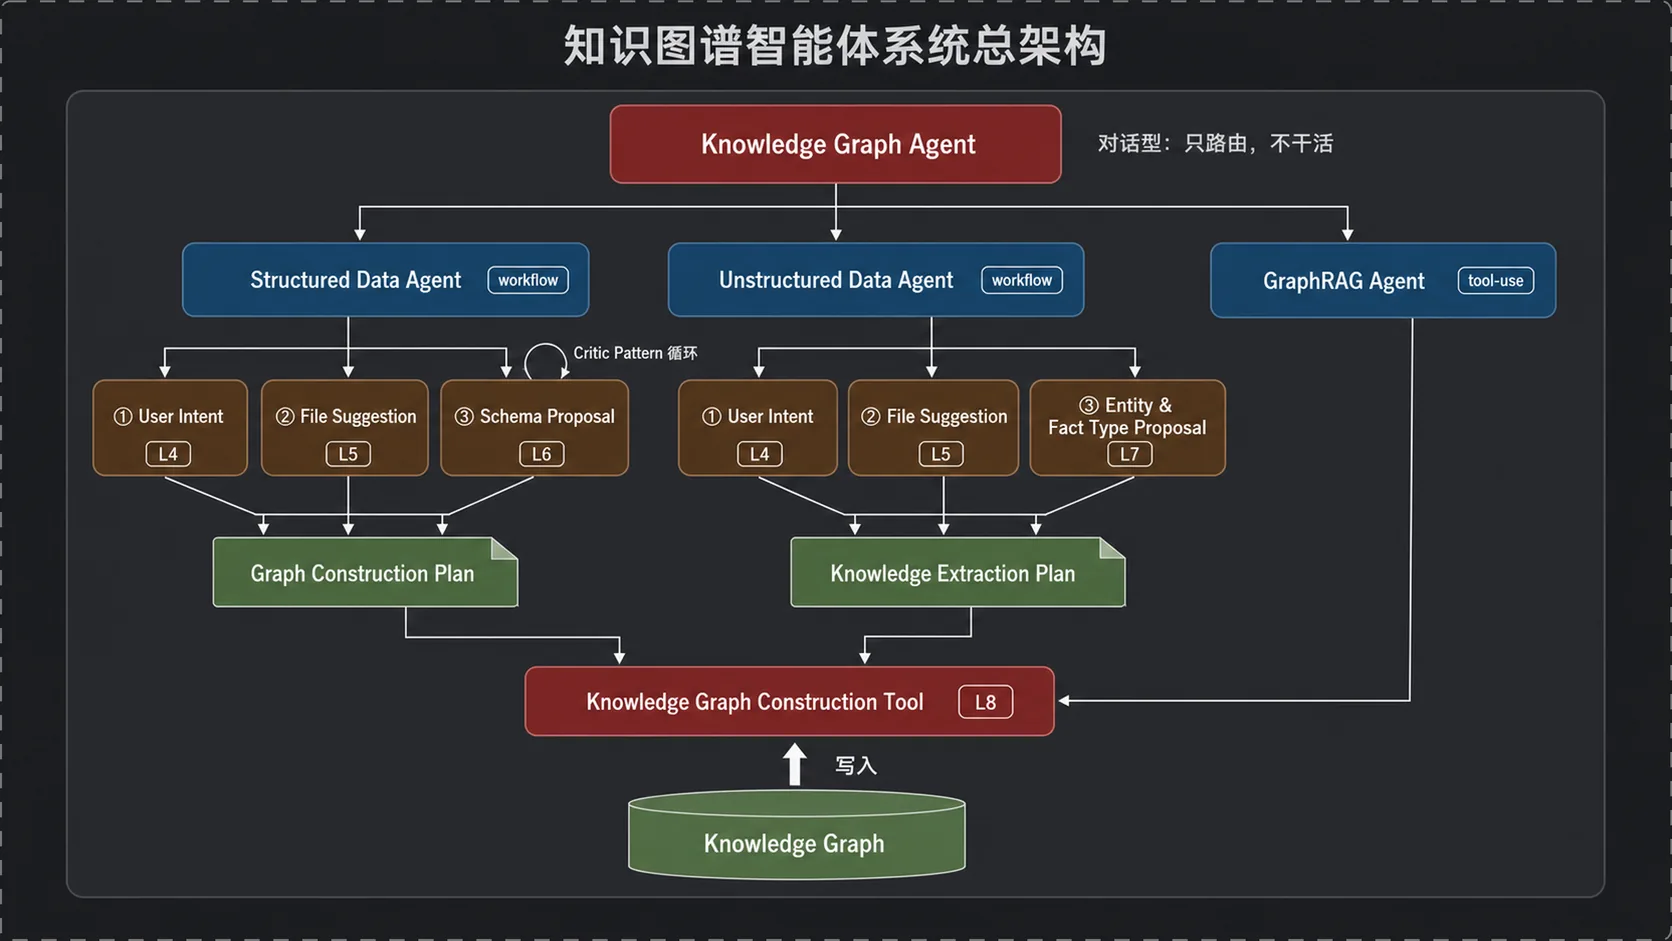The image size is (1672, 941).
Task: Click the GraphRAG Agent node
Action: click(1383, 281)
